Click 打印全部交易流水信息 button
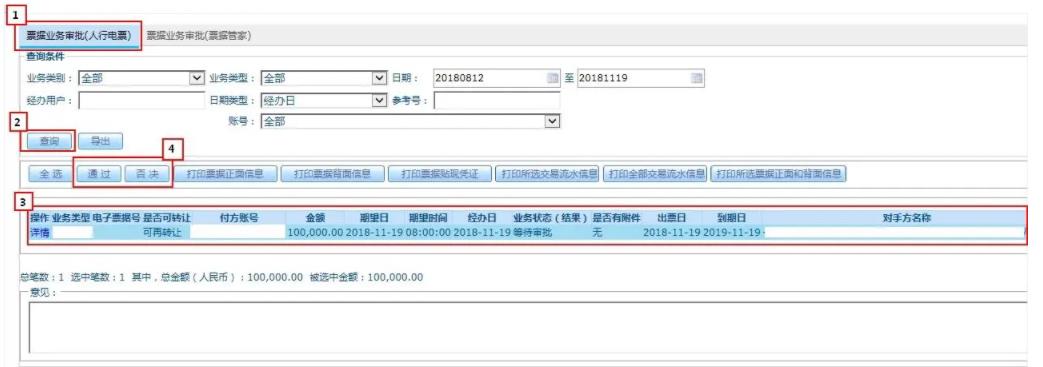Viewport: 1043px width, 367px height. tap(657, 174)
